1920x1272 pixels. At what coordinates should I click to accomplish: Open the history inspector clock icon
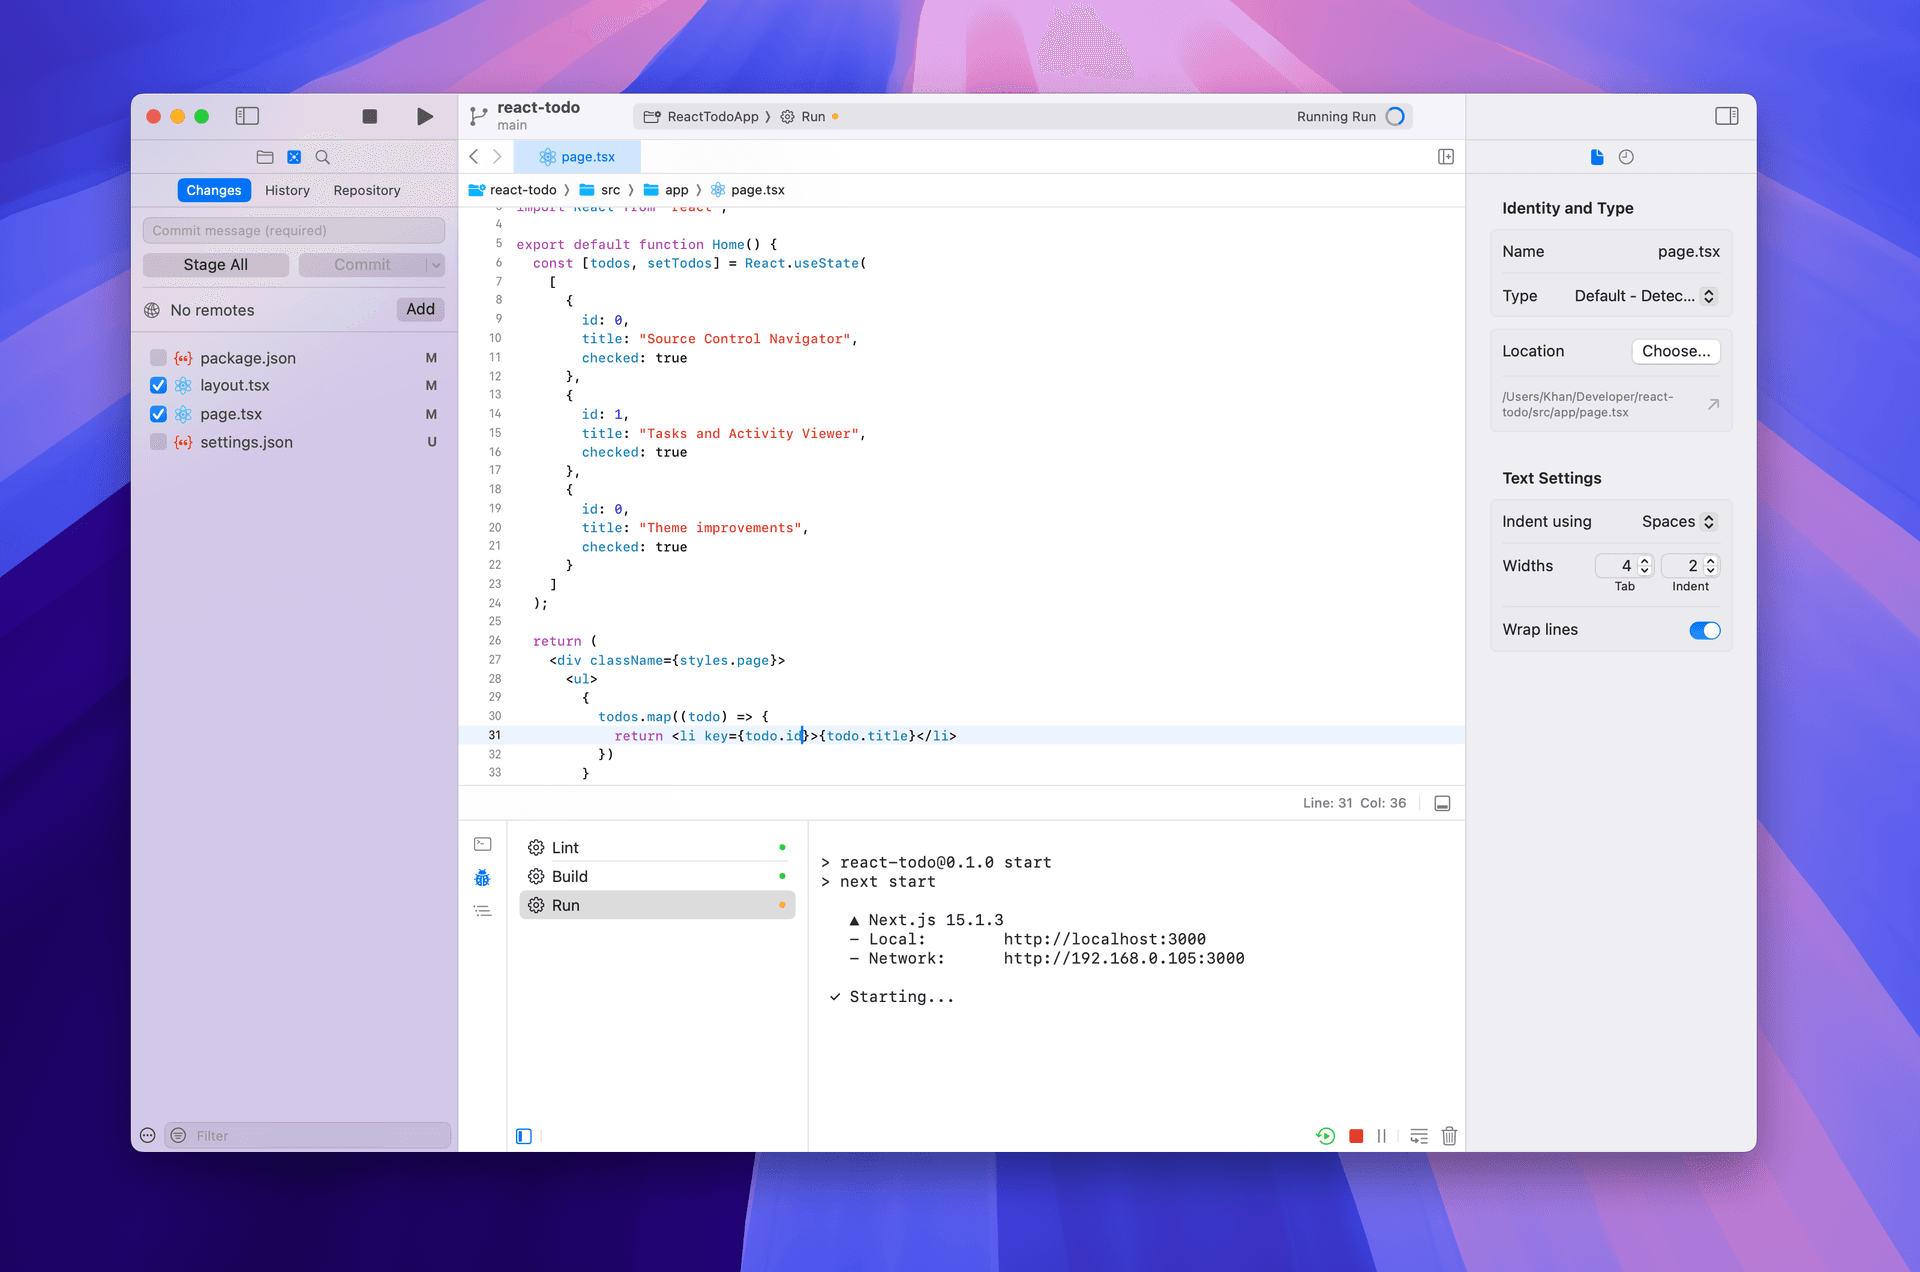[x=1626, y=157]
